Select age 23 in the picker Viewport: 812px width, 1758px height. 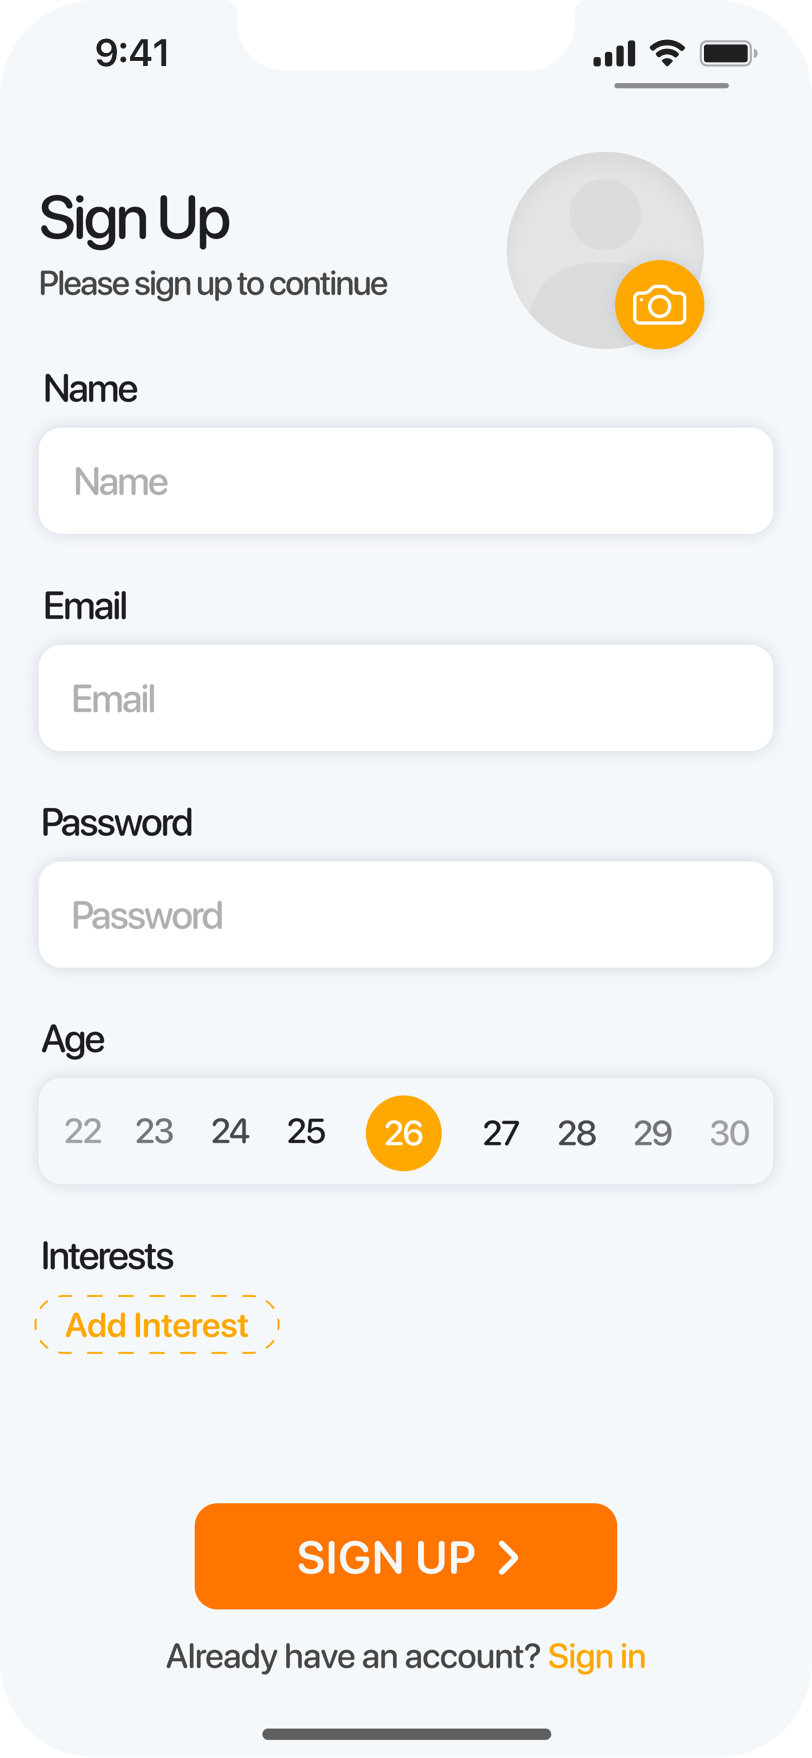[155, 1132]
